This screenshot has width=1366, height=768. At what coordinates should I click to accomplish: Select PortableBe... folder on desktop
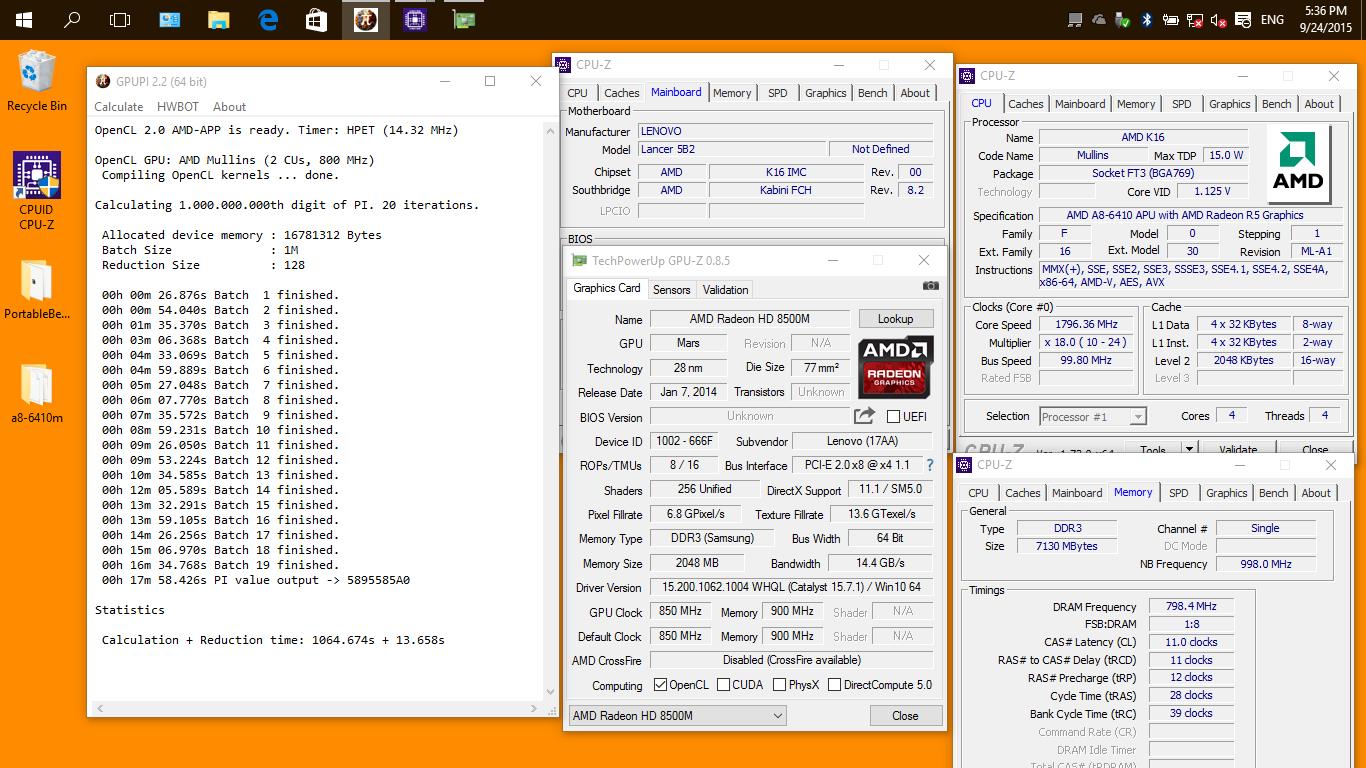[x=37, y=290]
